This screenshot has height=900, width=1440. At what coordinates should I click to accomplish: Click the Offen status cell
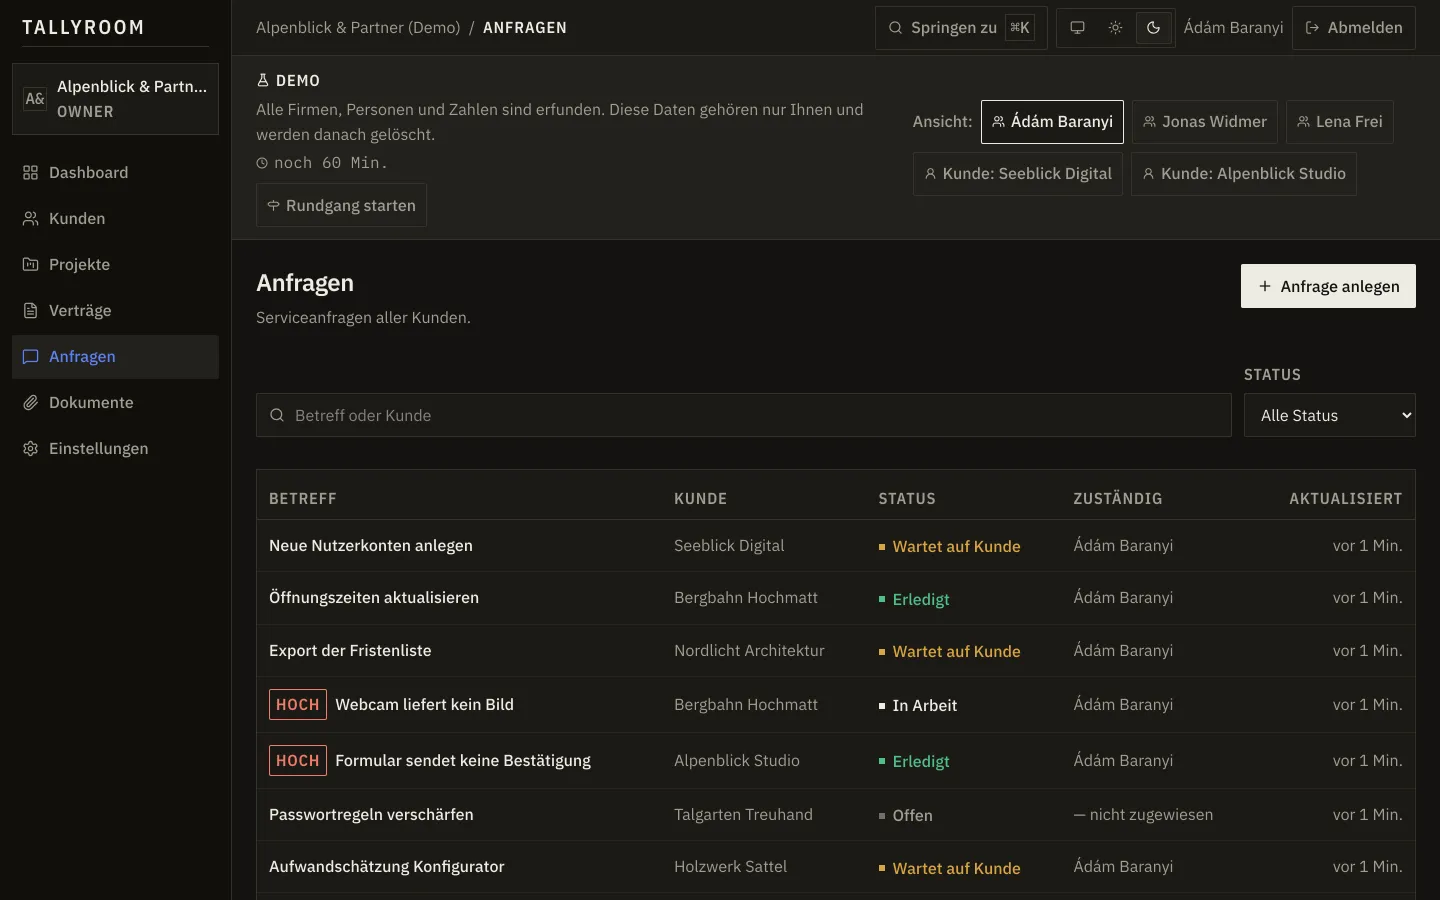[906, 816]
